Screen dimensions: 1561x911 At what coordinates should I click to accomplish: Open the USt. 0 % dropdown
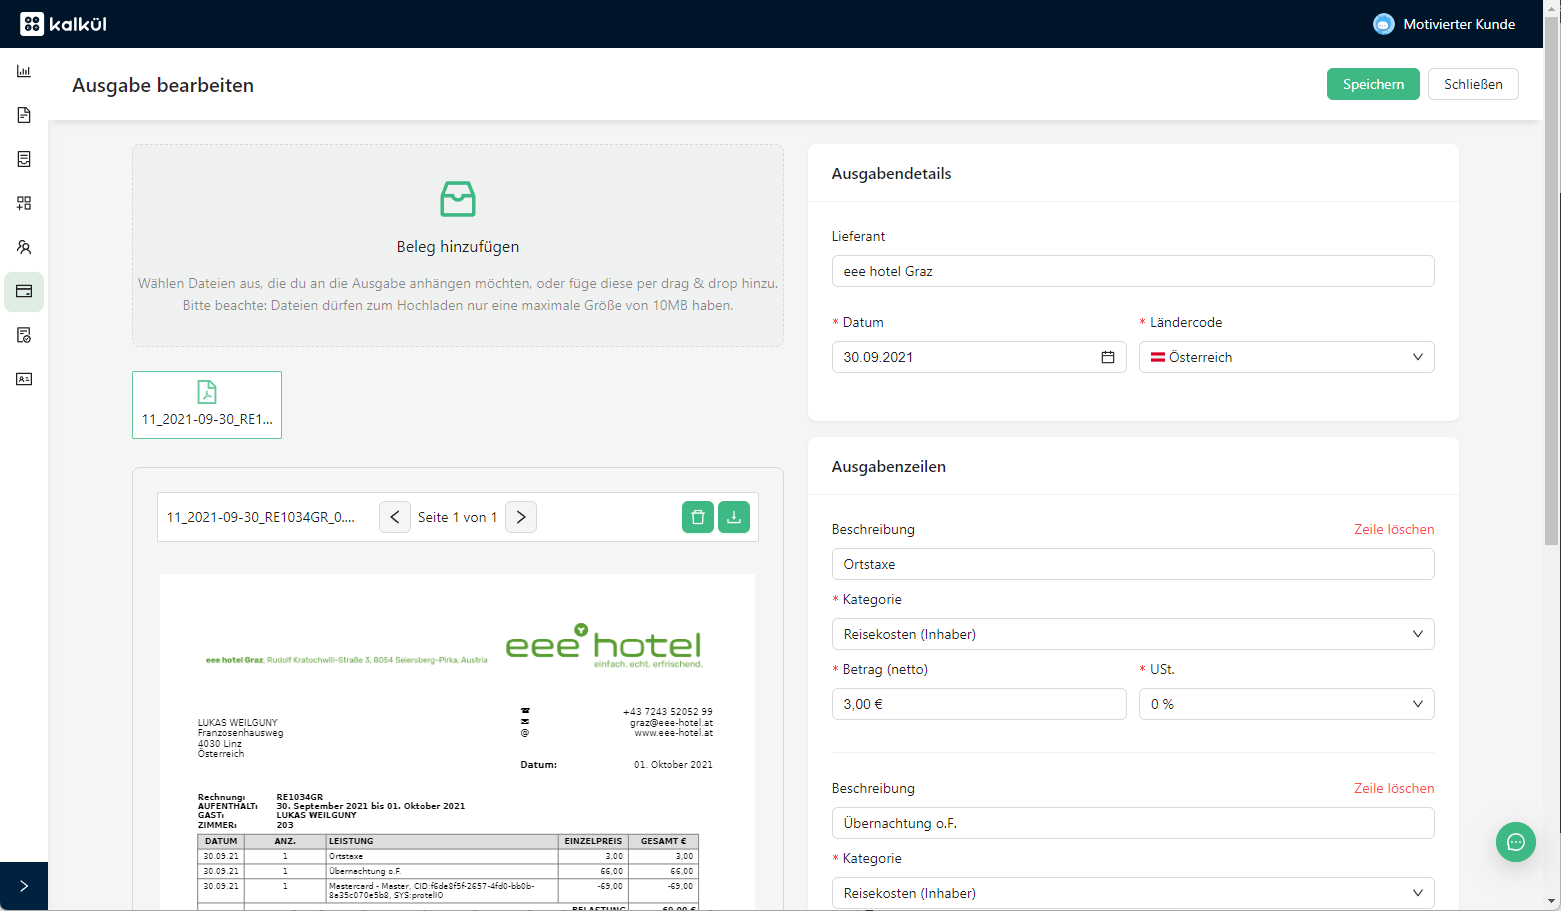point(1286,704)
